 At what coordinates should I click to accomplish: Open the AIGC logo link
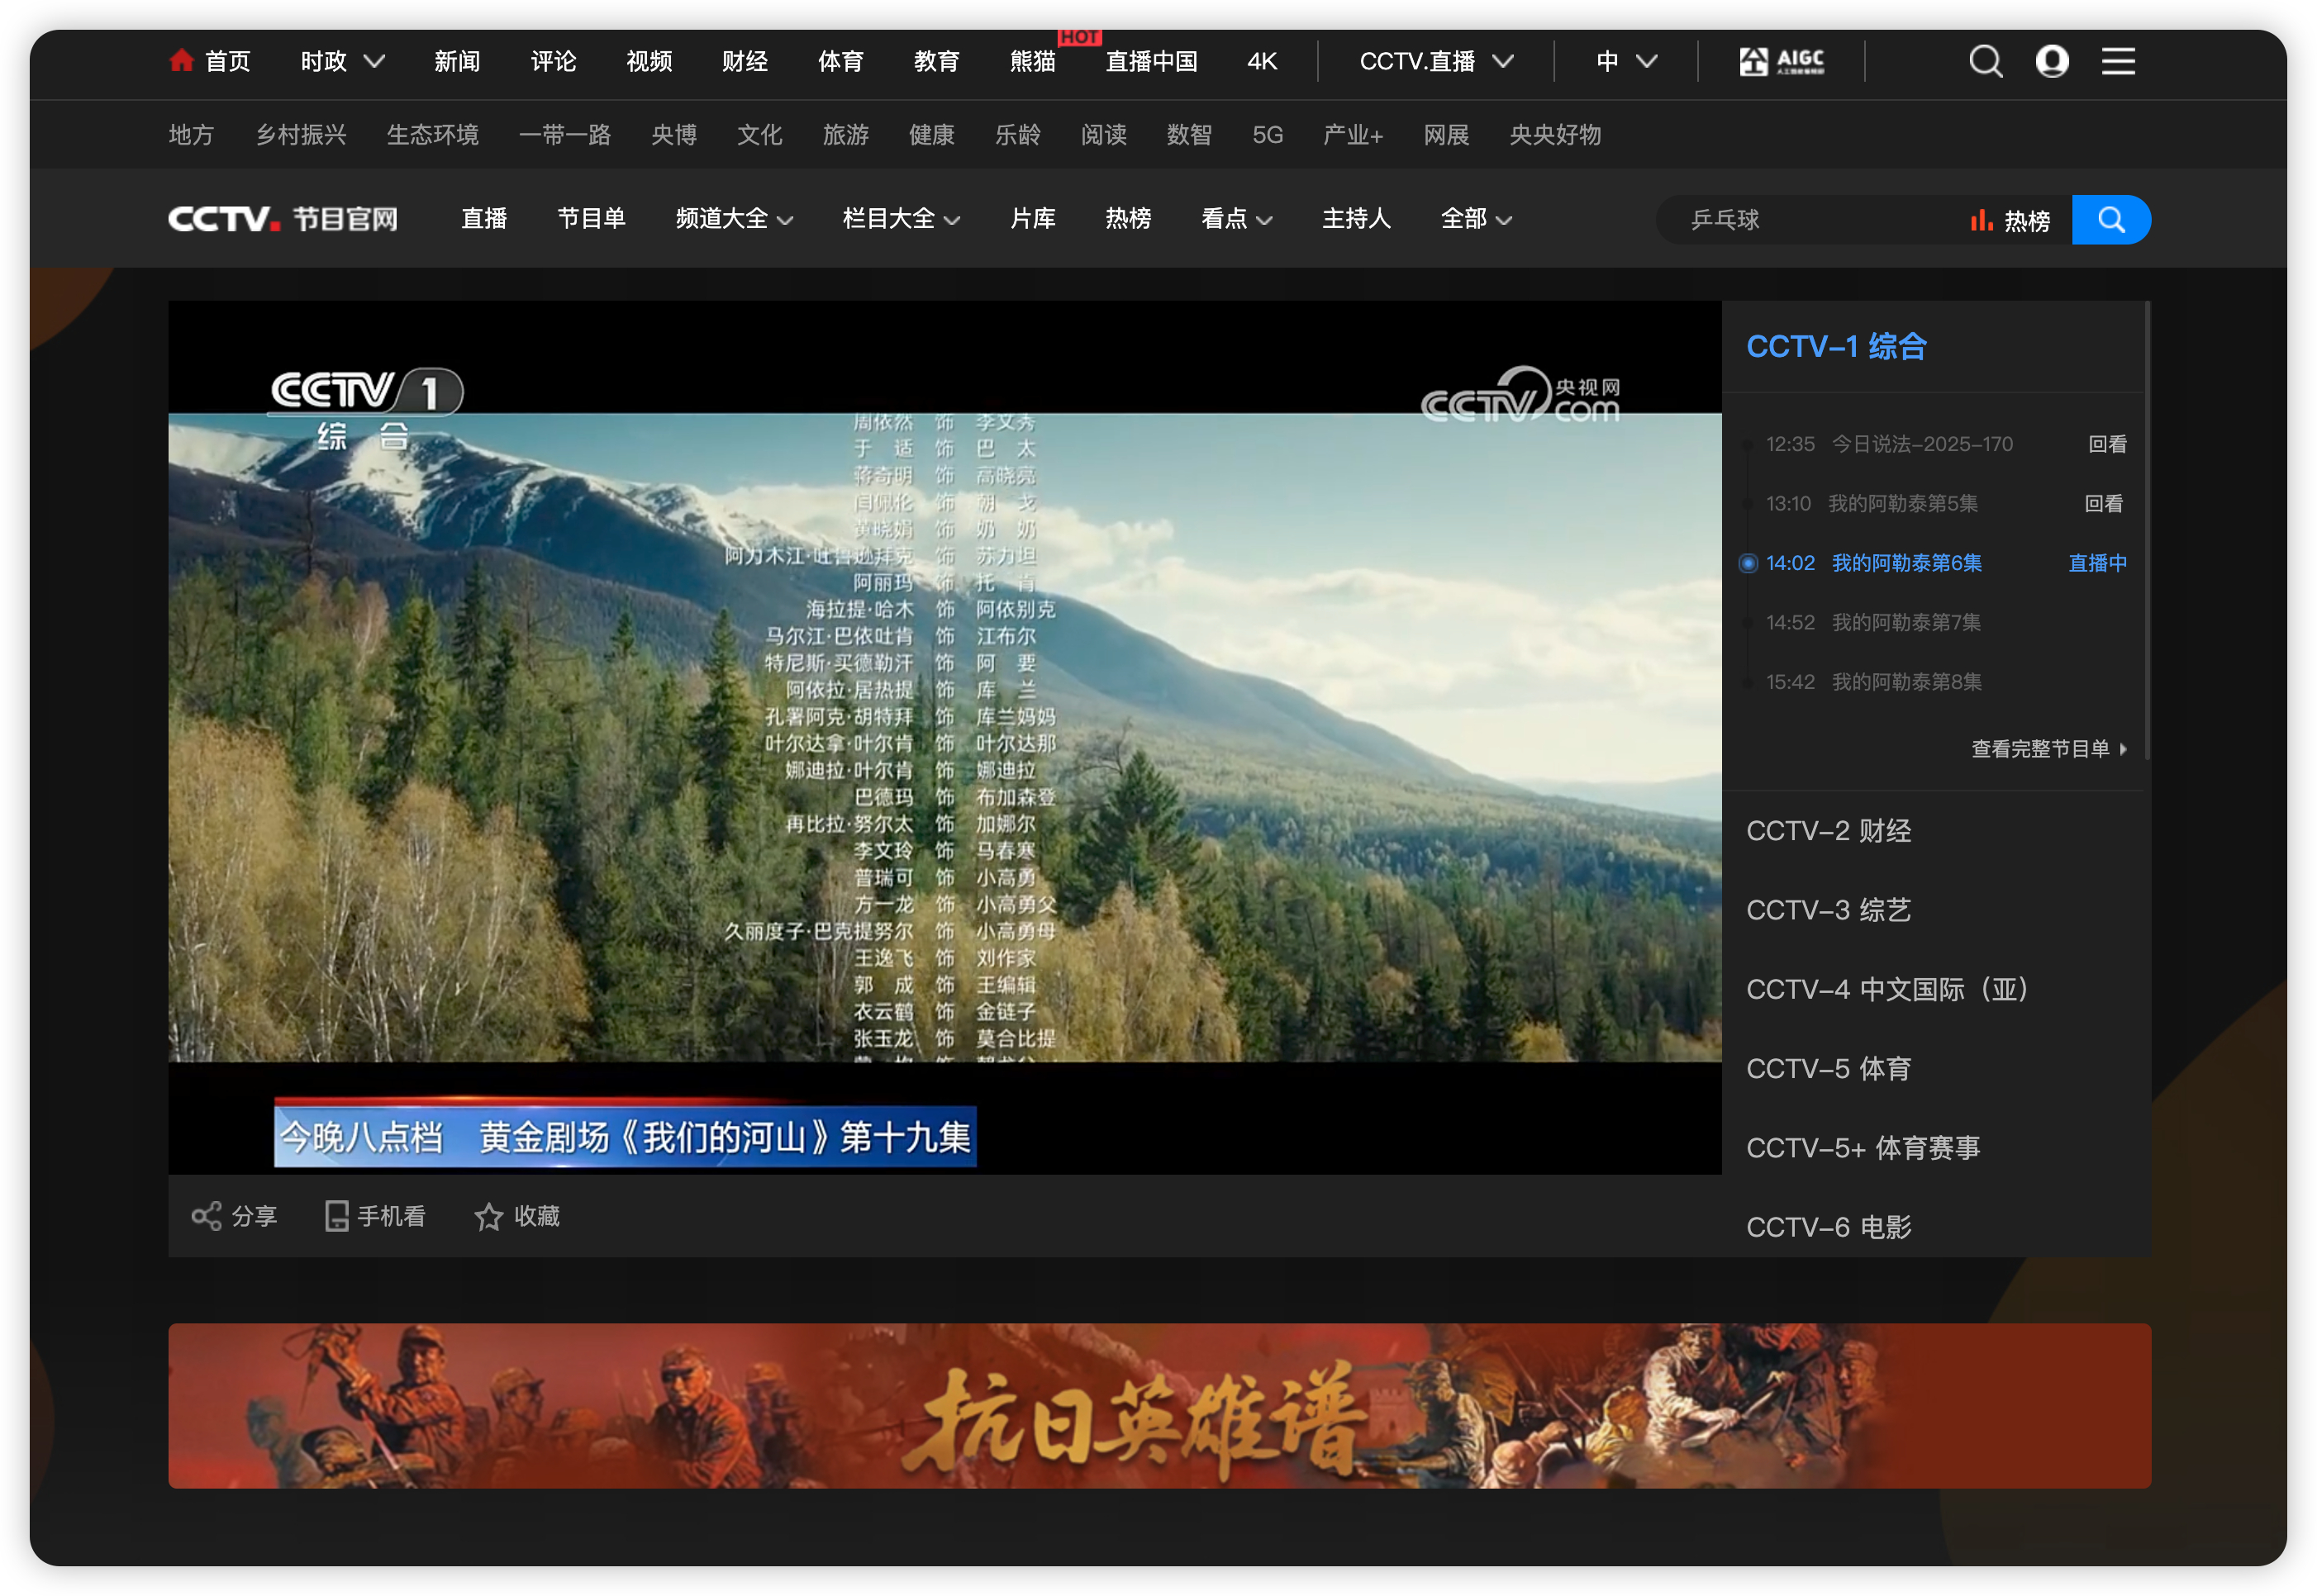coord(1781,62)
